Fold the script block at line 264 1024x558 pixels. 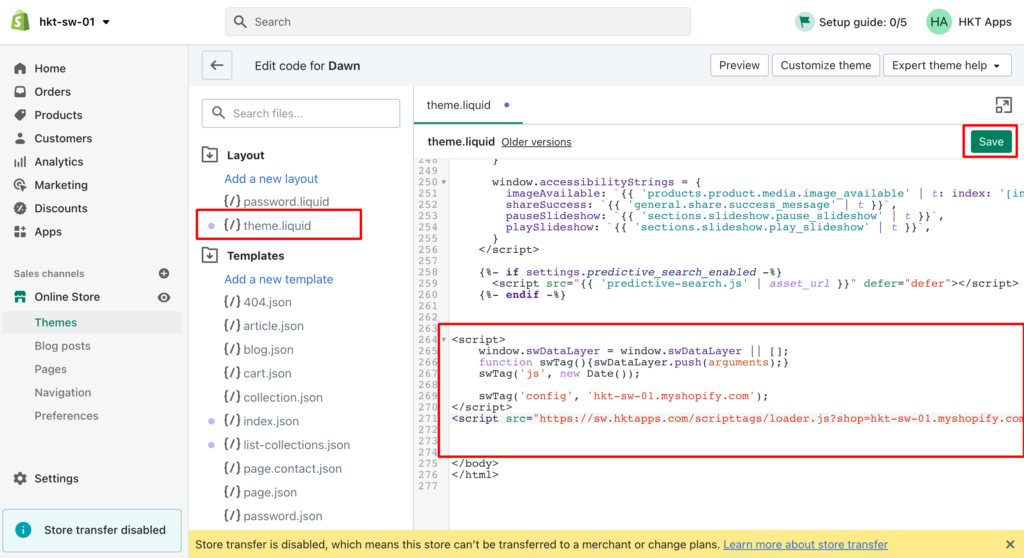pyautogui.click(x=444, y=340)
